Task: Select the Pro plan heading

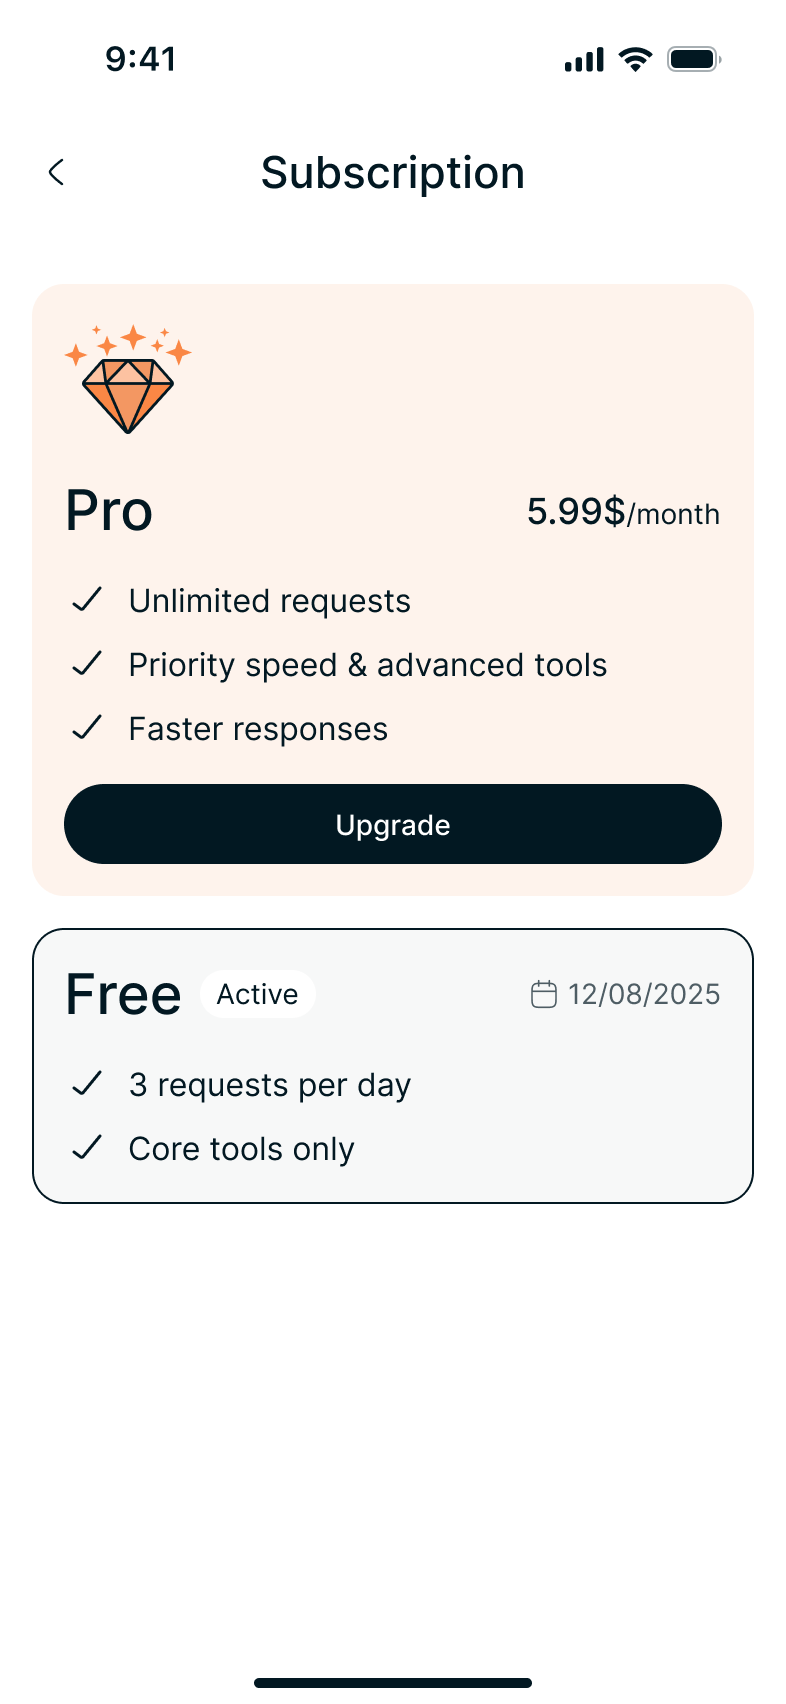Action: pos(109,511)
